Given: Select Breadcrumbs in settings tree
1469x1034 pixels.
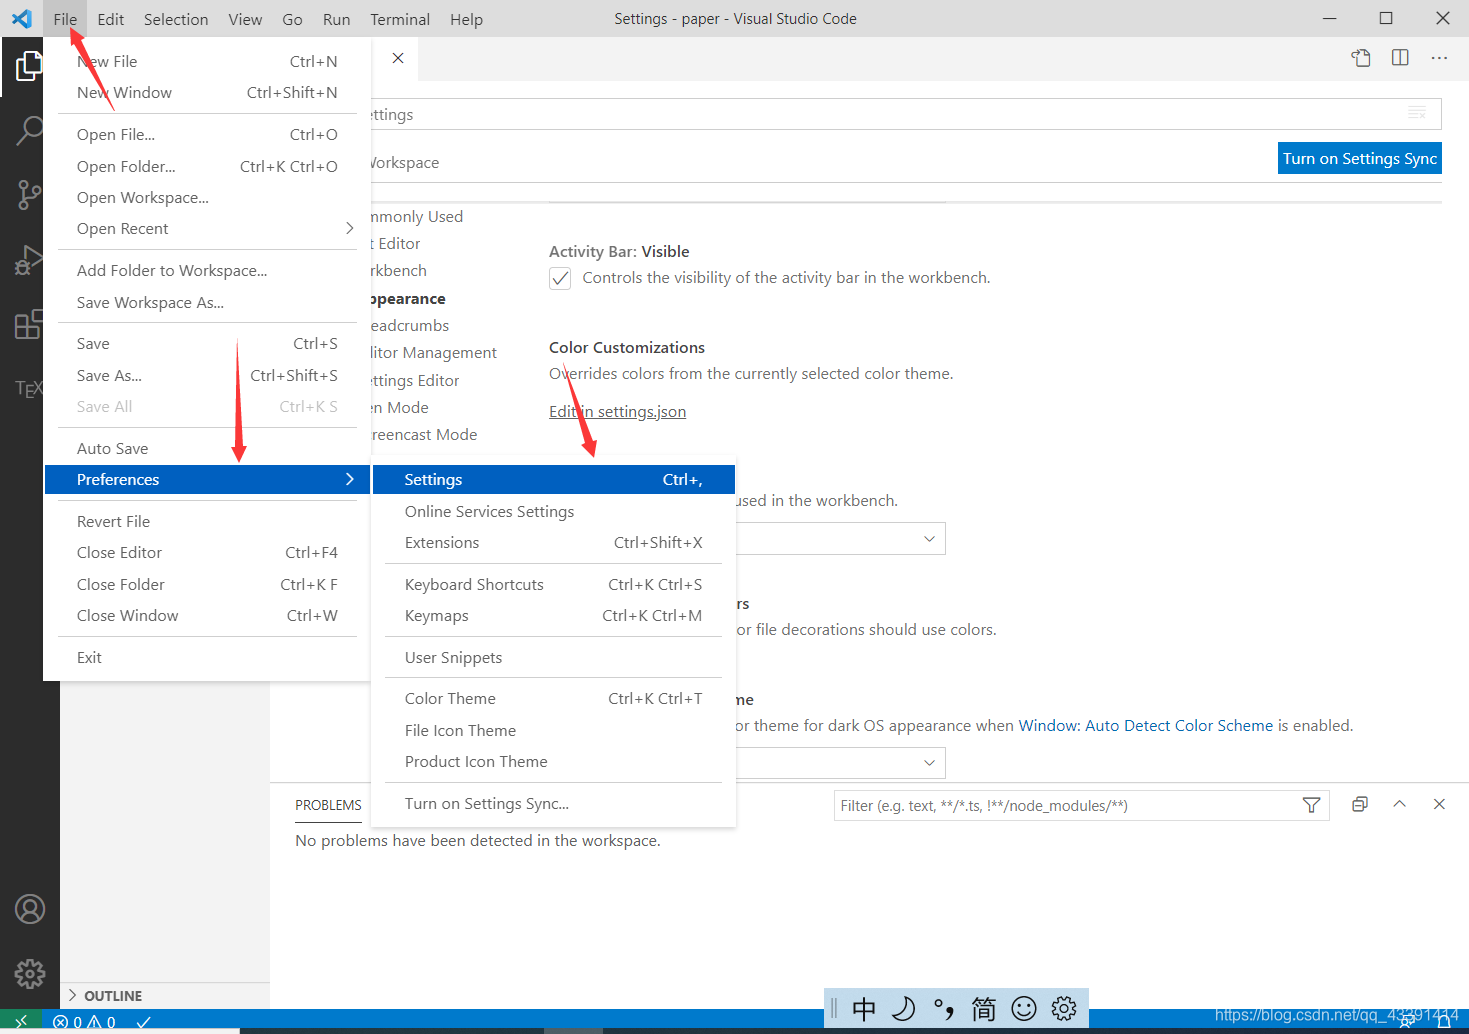Looking at the screenshot, I should (409, 325).
